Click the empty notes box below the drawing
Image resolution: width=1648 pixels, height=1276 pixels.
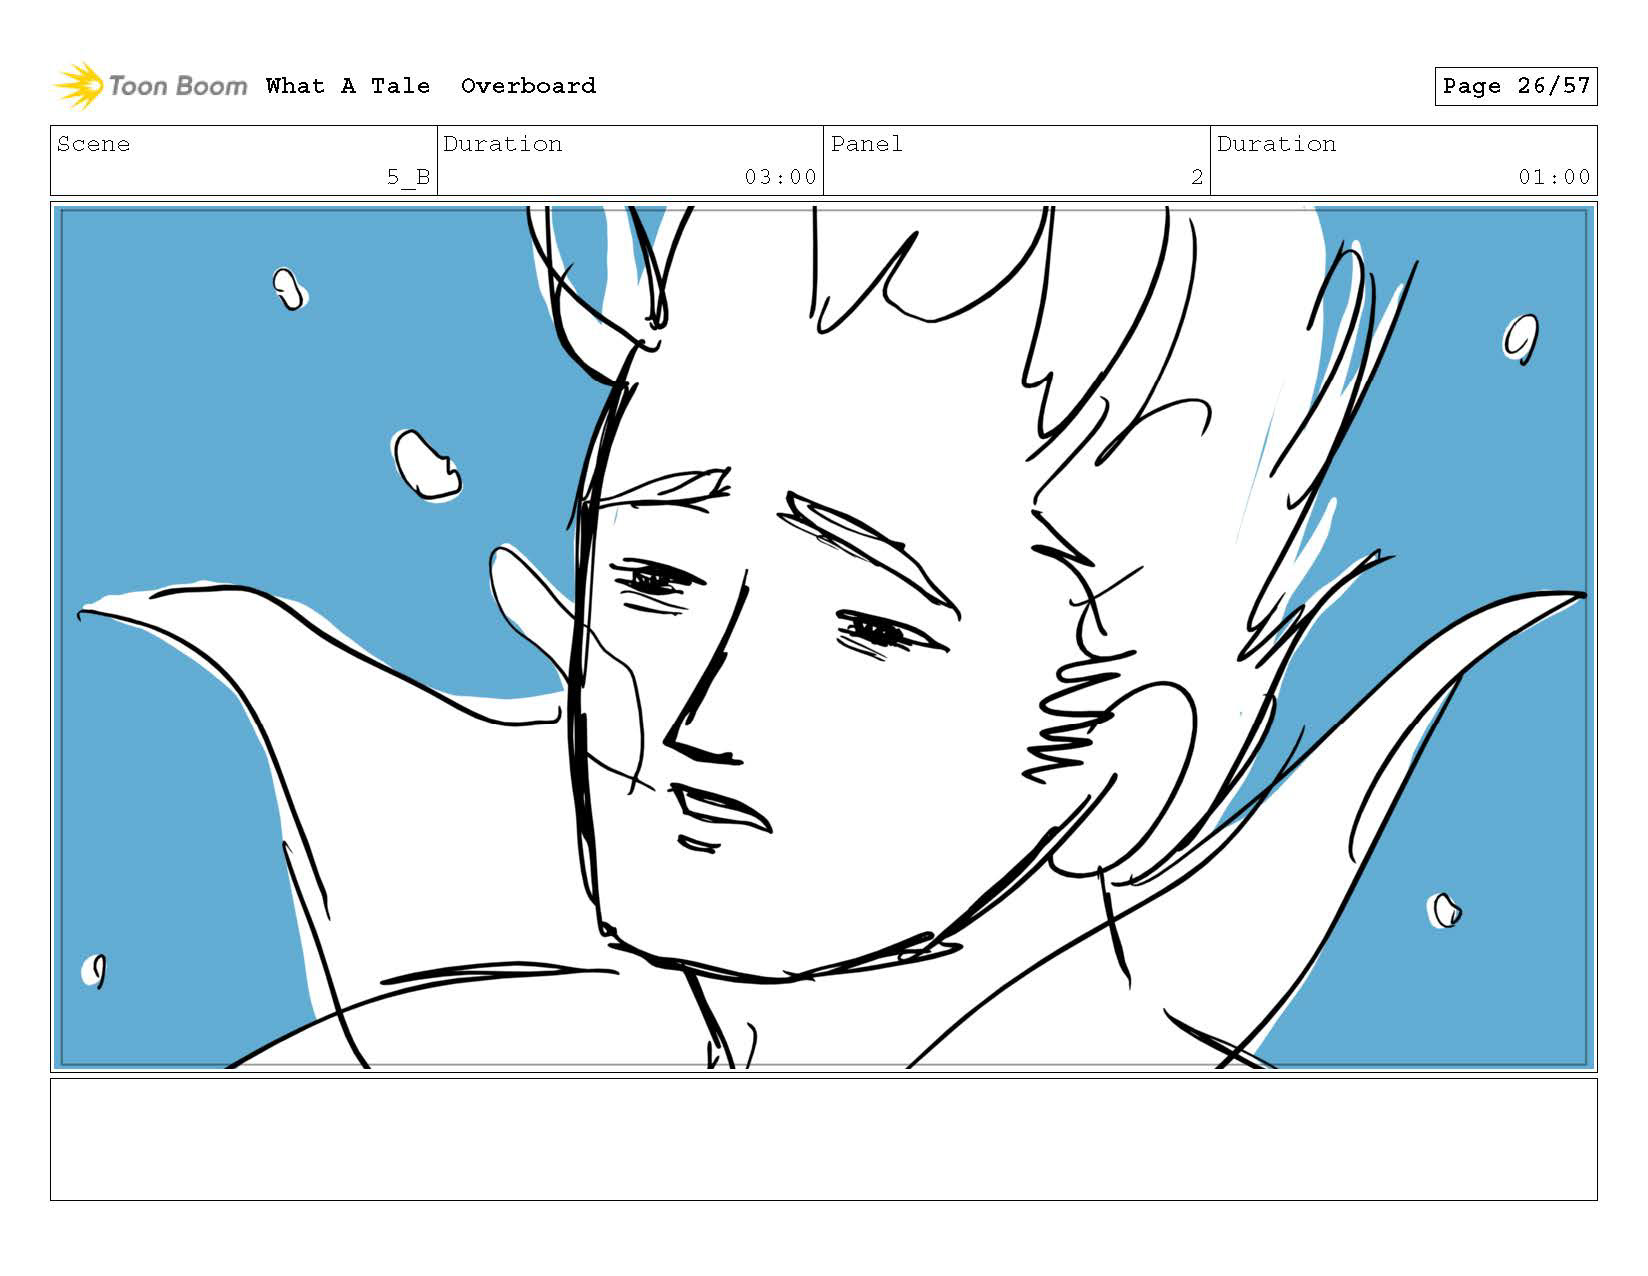click(x=823, y=1139)
